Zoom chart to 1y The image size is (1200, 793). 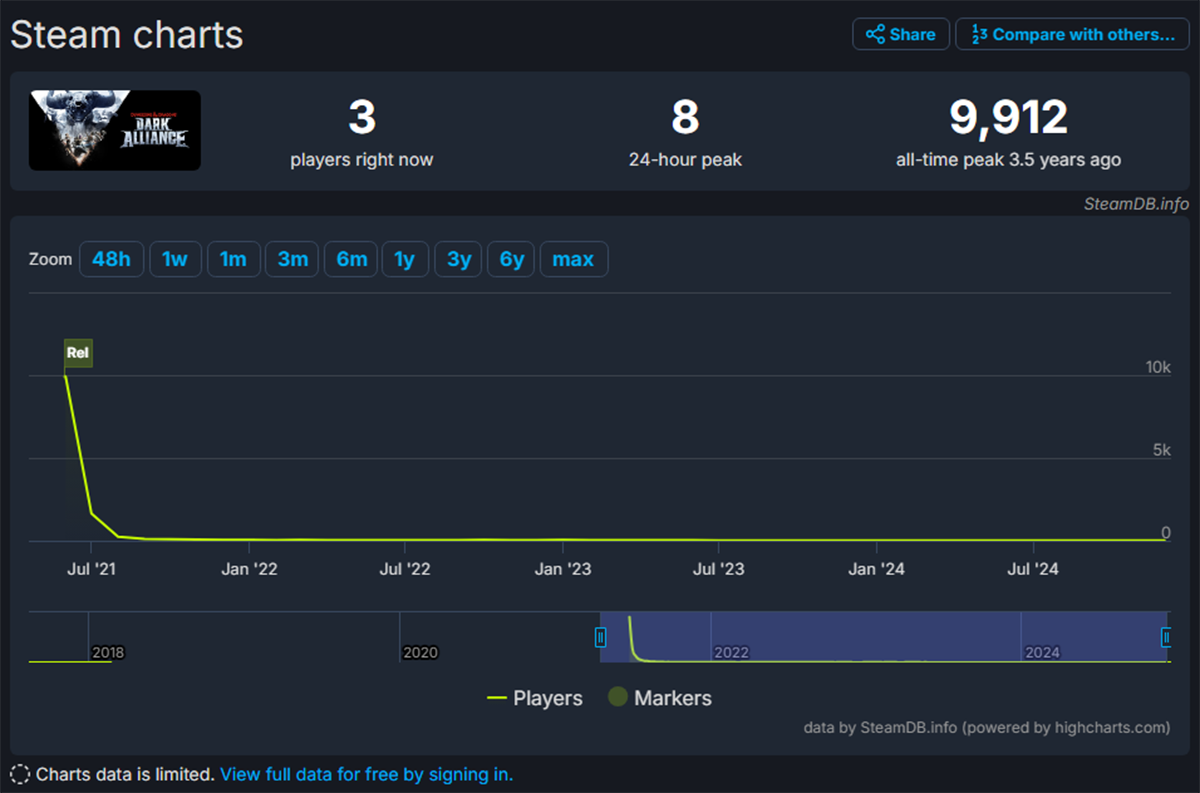(x=405, y=259)
